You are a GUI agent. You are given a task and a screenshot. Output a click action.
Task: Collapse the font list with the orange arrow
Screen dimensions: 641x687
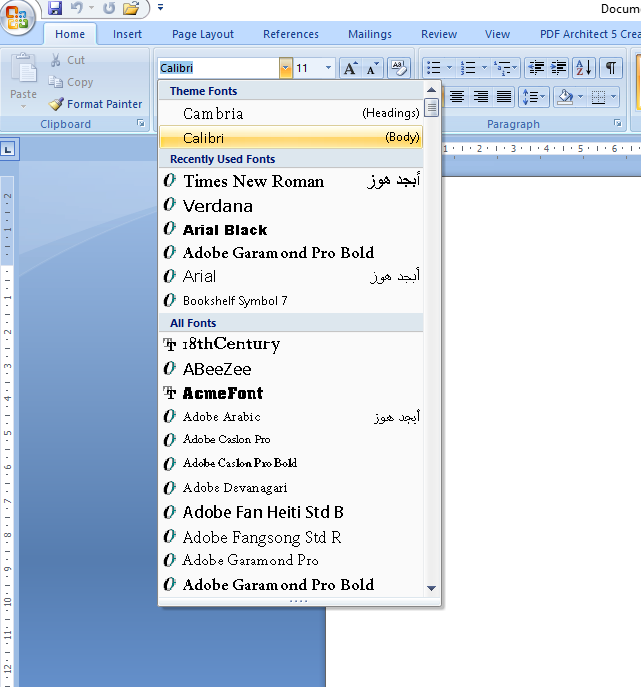pos(286,68)
